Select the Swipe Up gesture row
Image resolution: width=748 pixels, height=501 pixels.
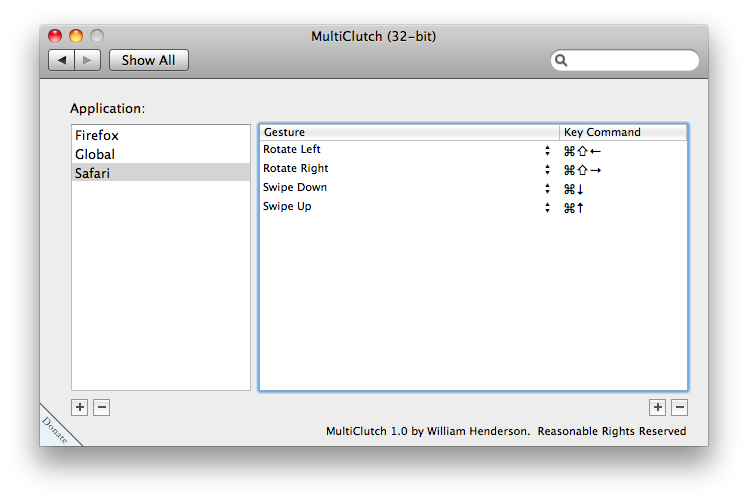pos(474,208)
